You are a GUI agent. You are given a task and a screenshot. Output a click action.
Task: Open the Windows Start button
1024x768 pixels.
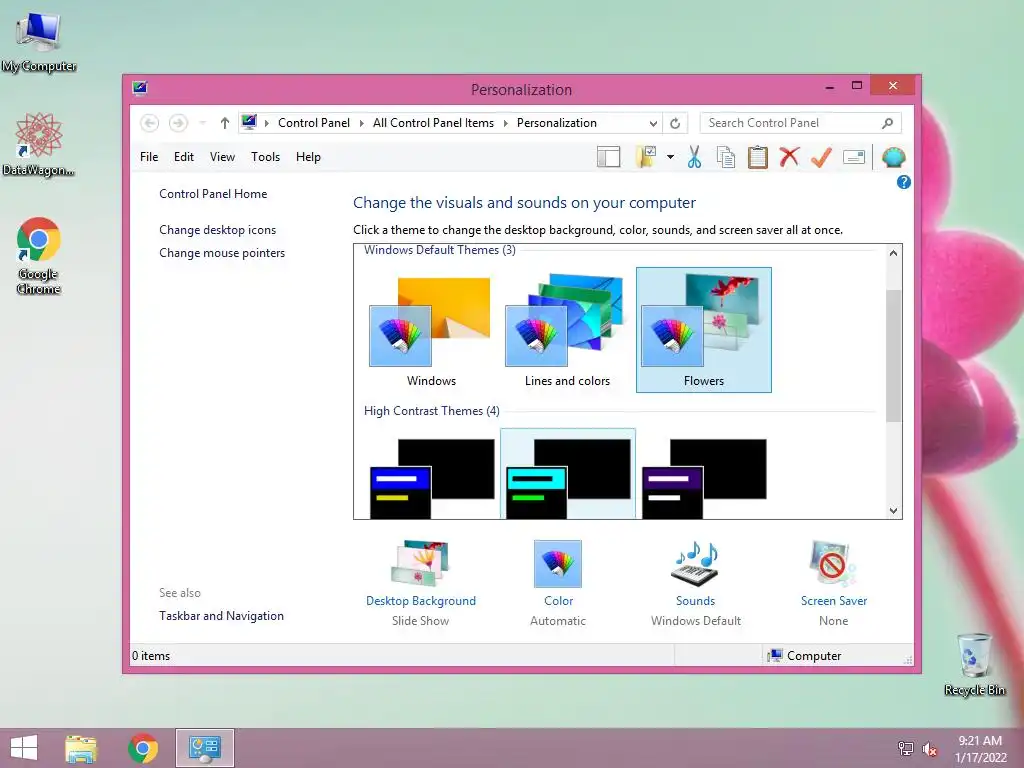(x=24, y=748)
